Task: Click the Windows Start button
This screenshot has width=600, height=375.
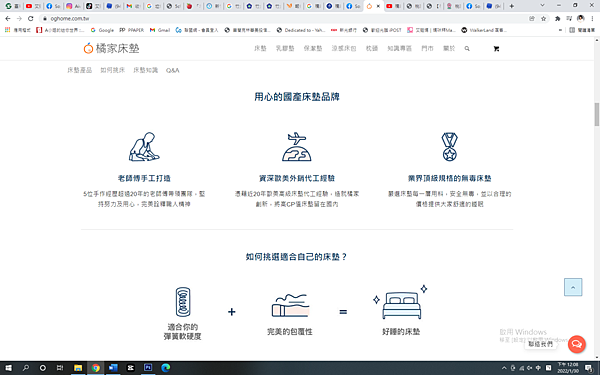Action: 8,368
